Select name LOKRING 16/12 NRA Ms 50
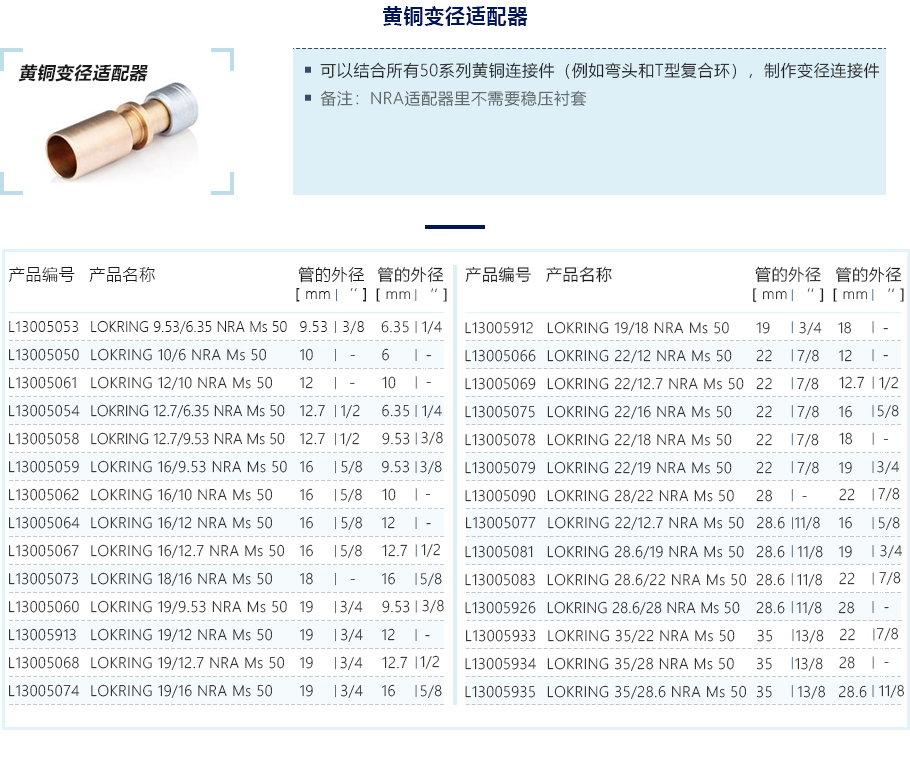The image size is (910, 780). coord(181,523)
